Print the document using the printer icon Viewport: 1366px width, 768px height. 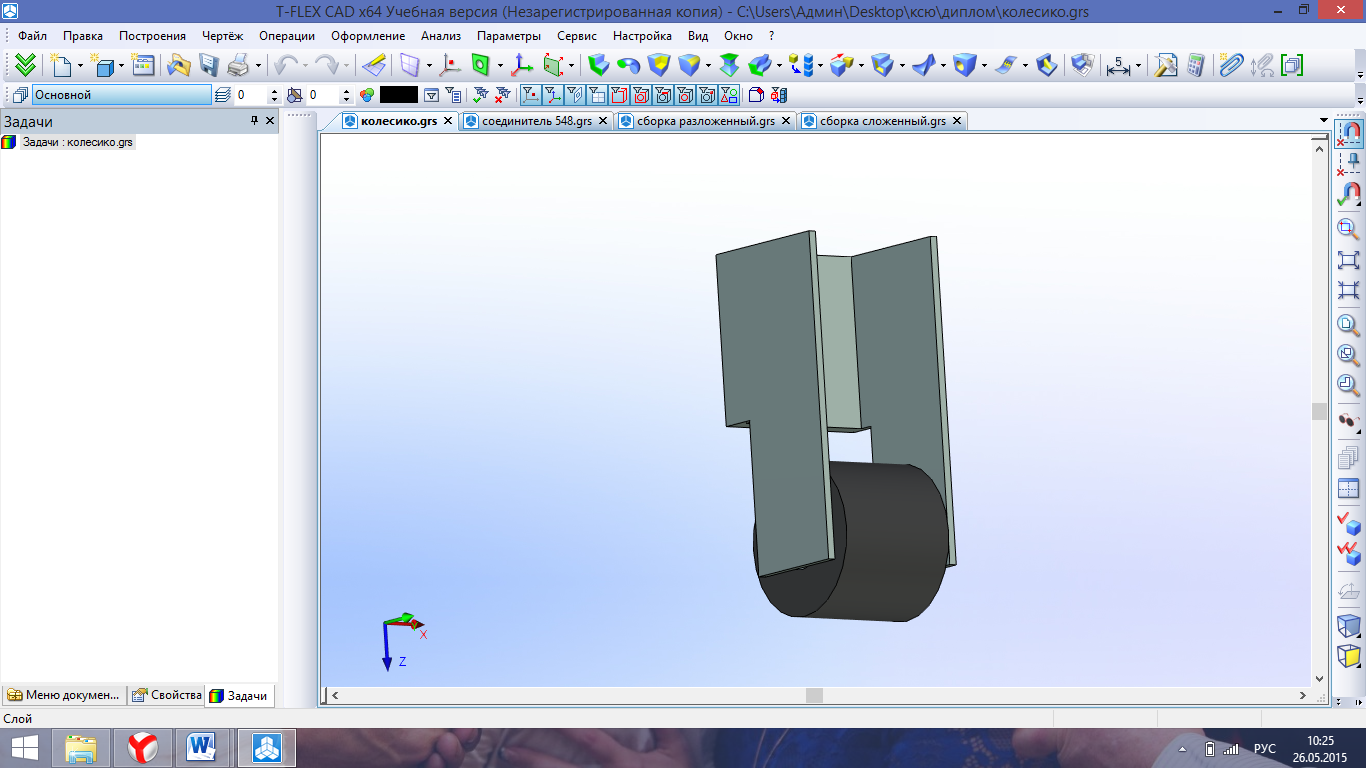click(238, 65)
